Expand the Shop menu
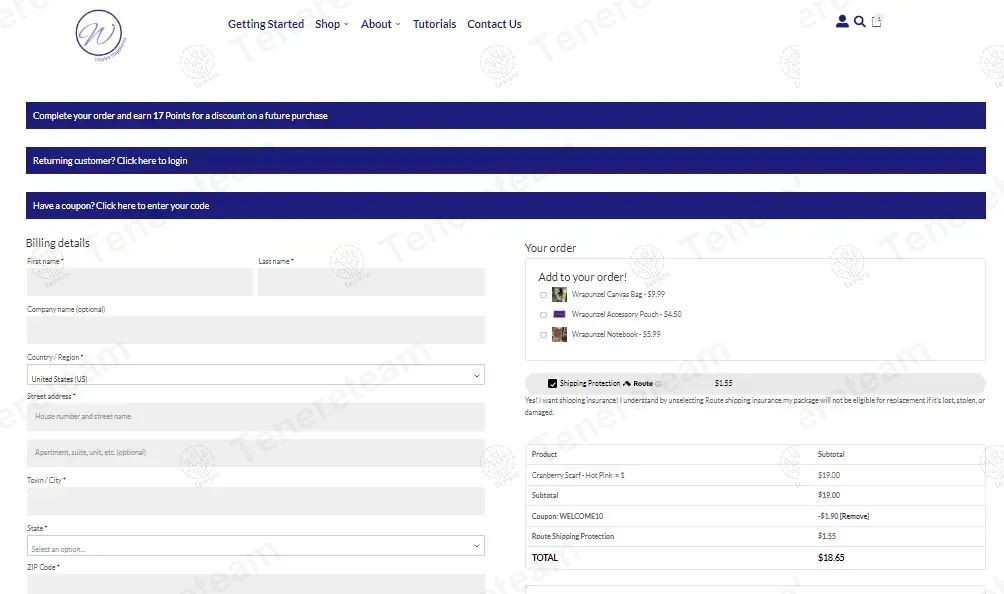 [x=331, y=24]
